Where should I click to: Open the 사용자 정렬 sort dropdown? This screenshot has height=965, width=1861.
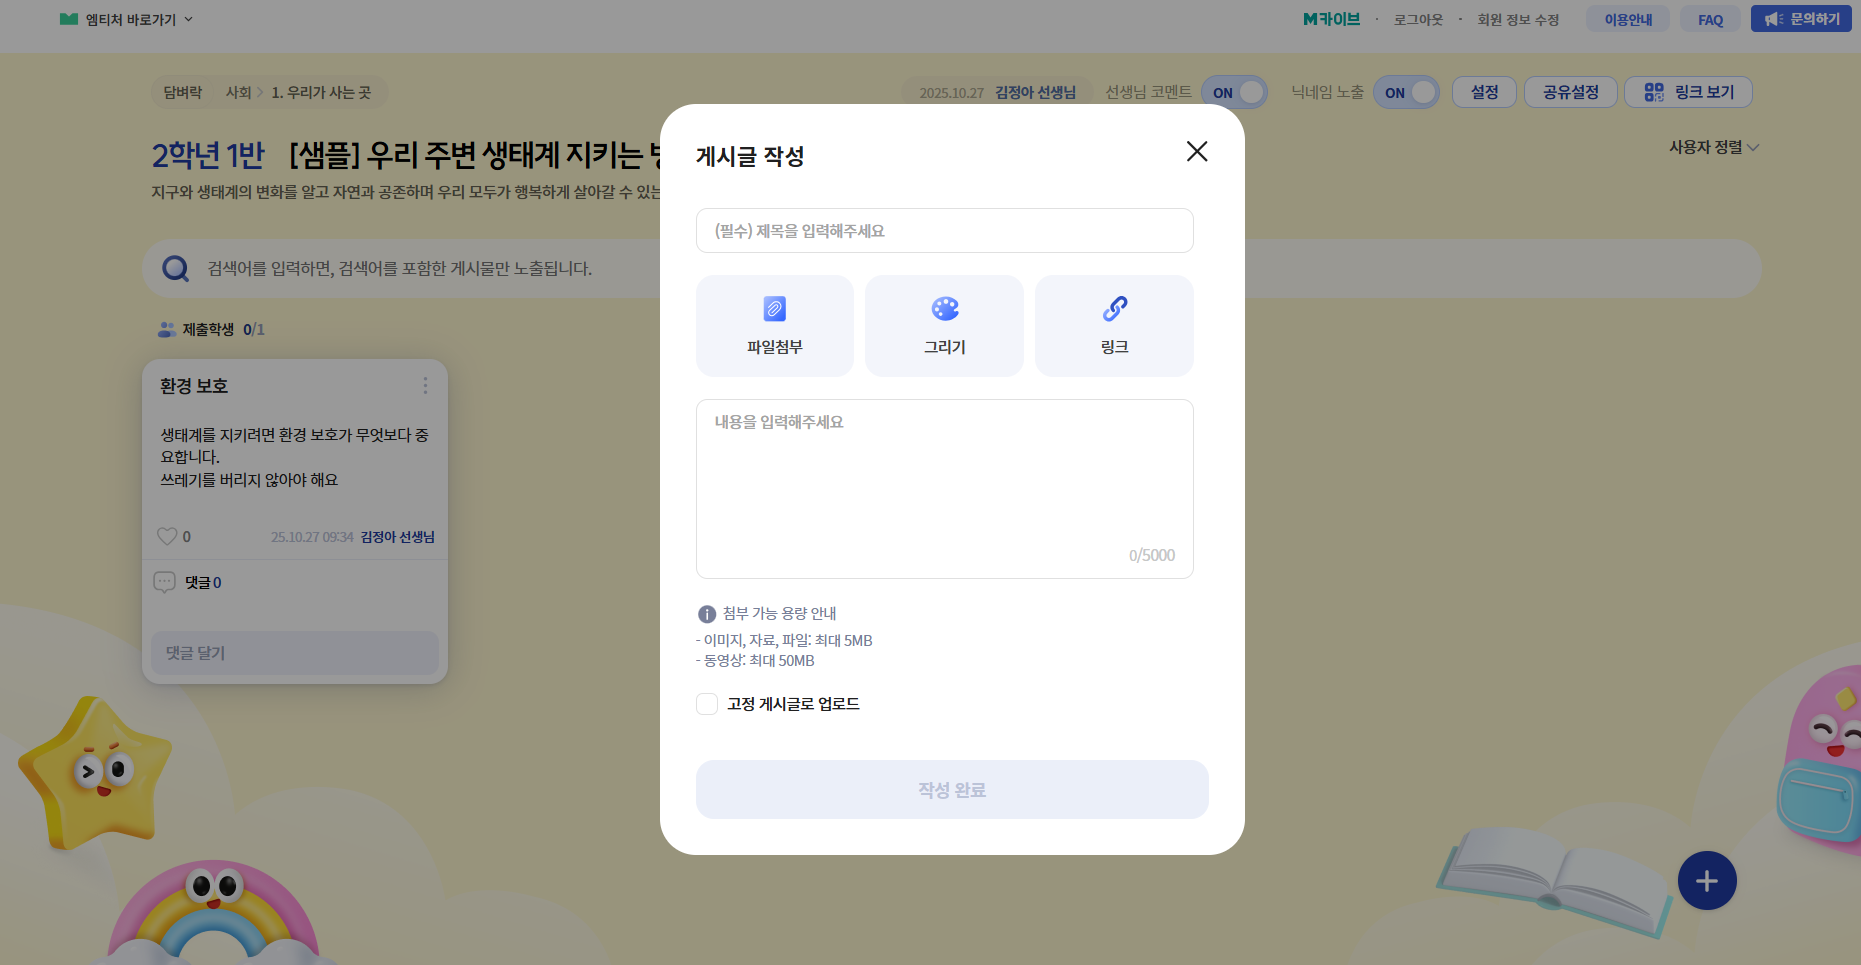[1713, 147]
